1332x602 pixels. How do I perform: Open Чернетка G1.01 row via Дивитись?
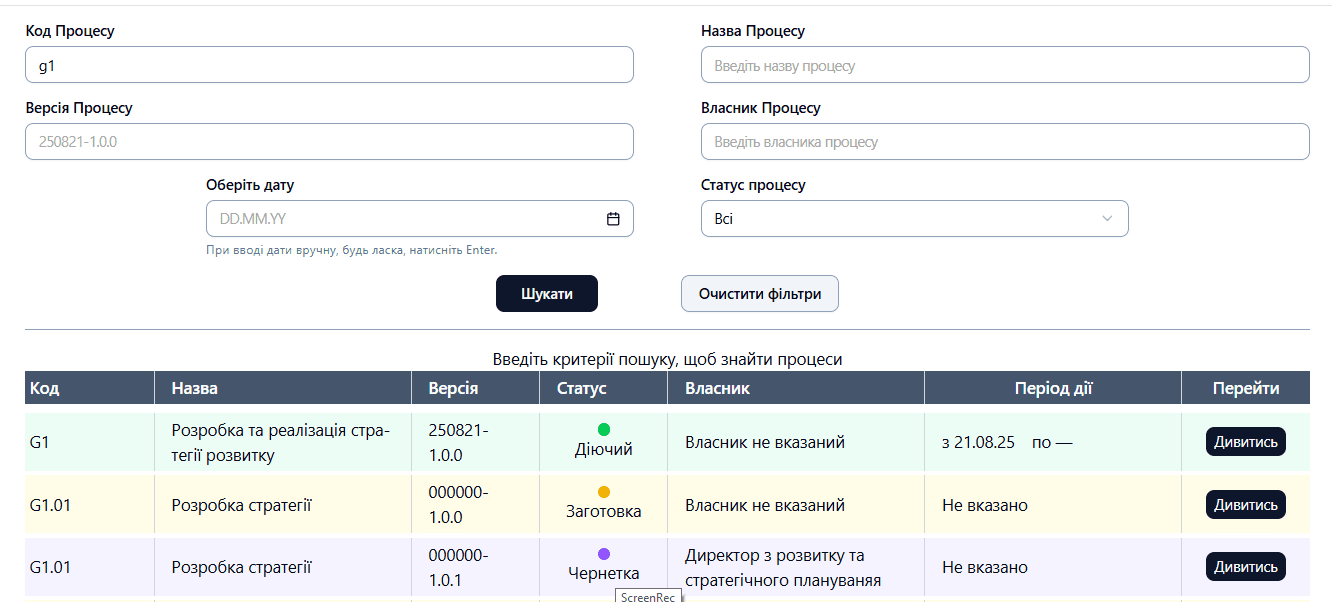coord(1245,567)
